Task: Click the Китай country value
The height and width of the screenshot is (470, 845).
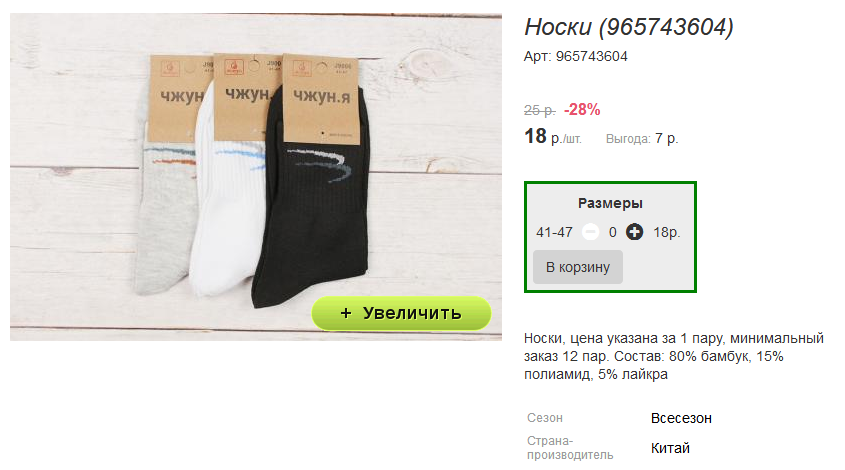Action: coord(670,448)
